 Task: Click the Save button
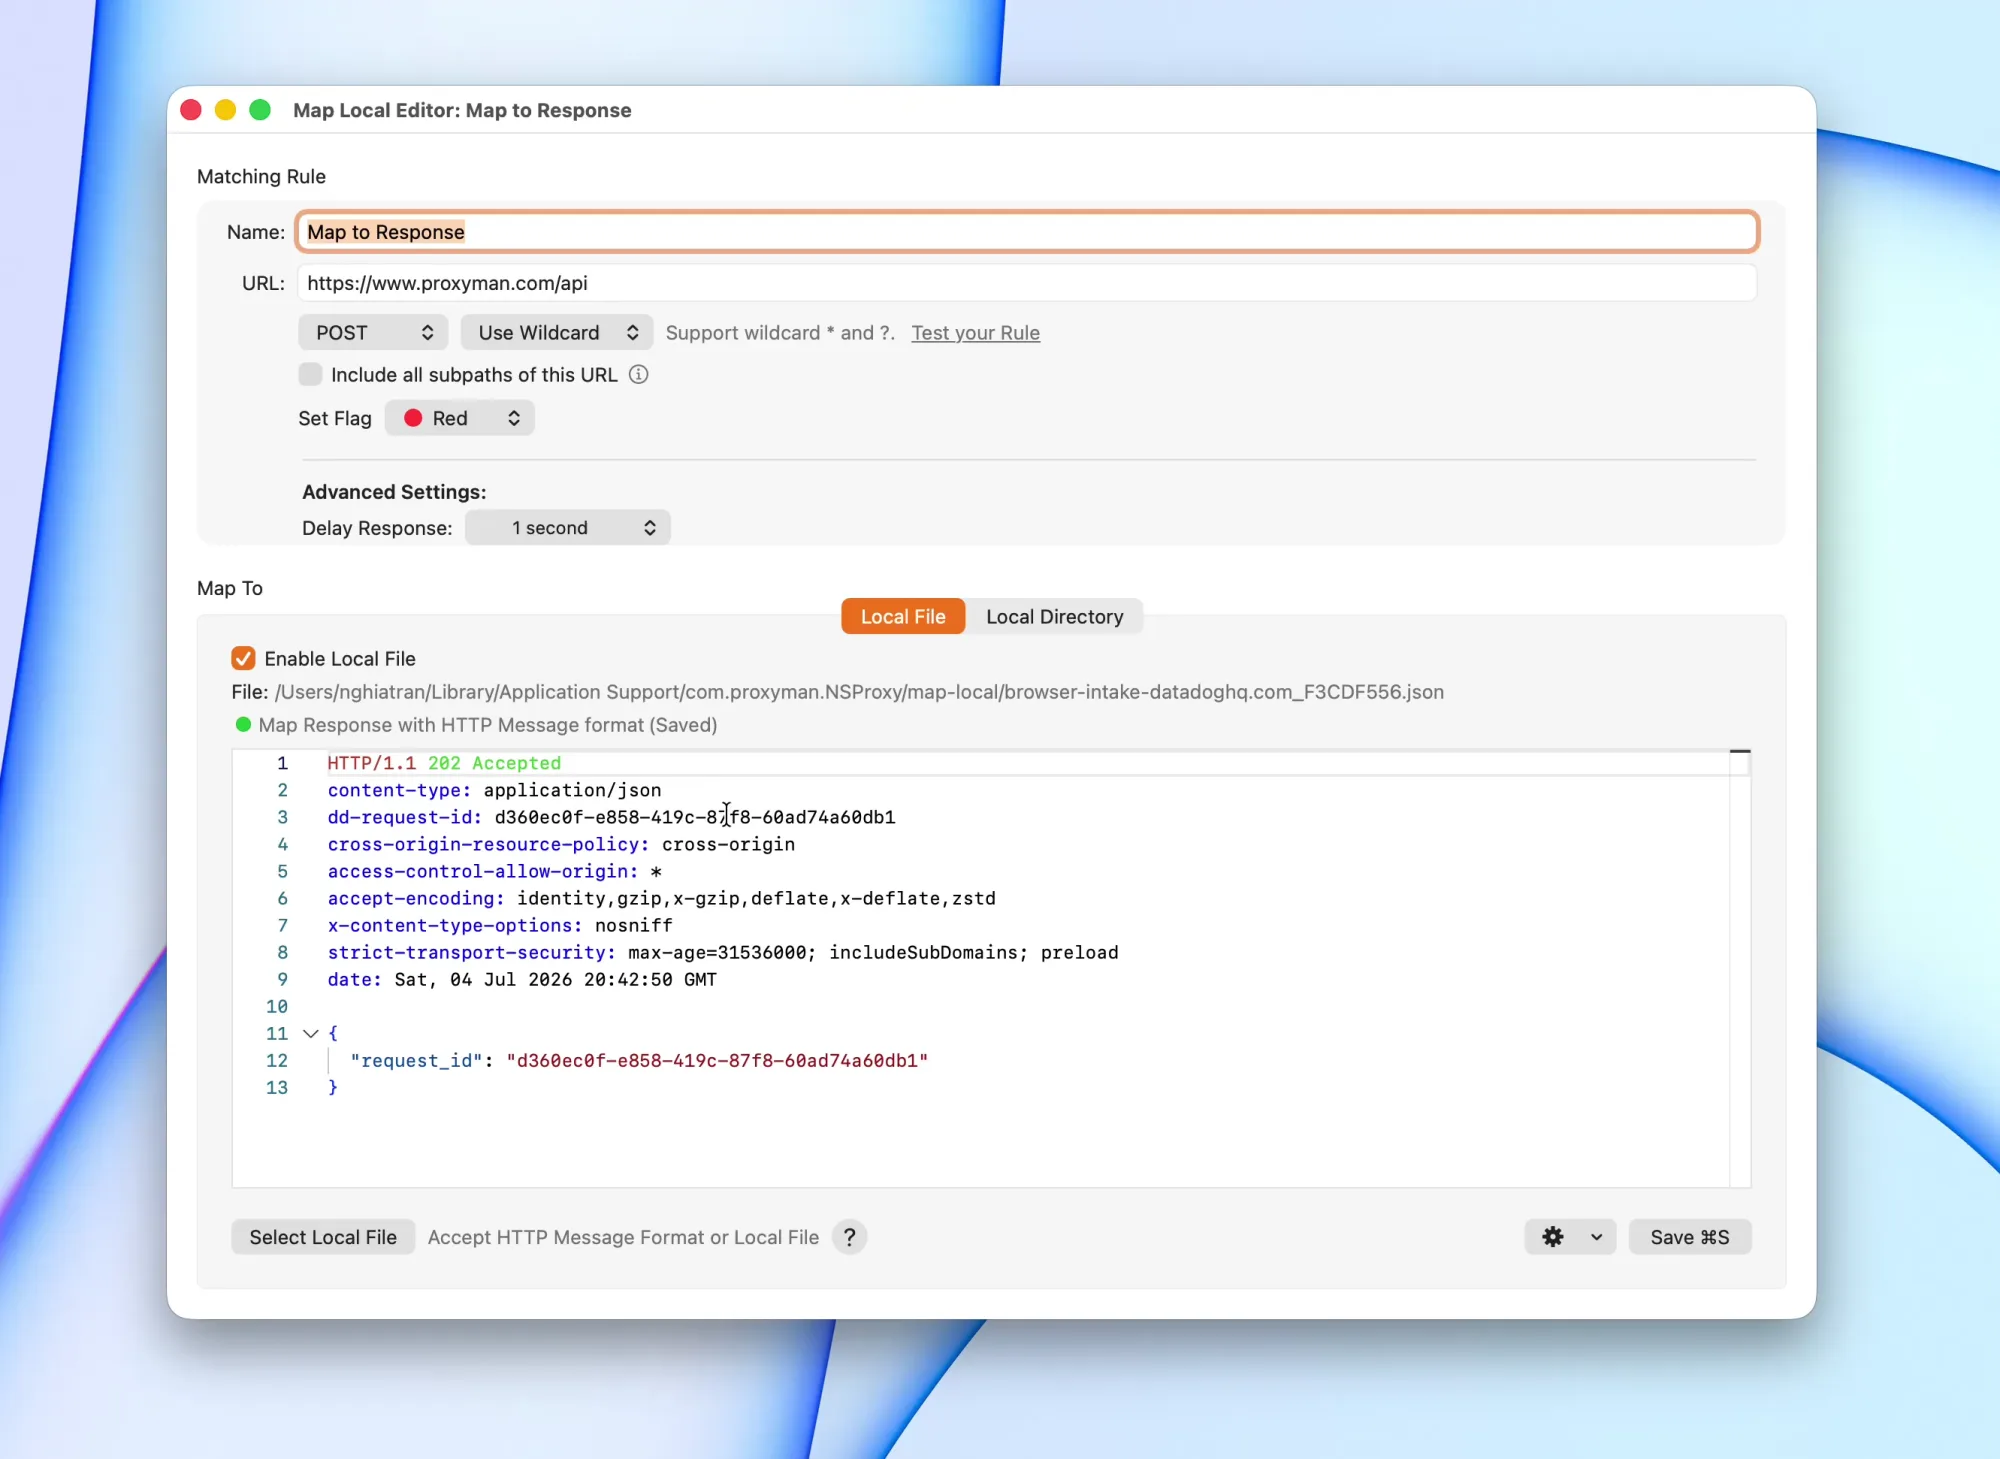pos(1689,1237)
